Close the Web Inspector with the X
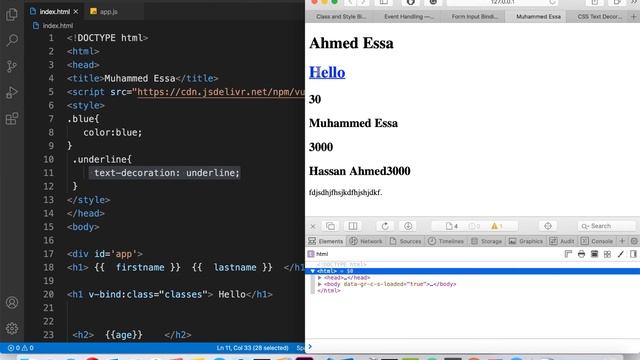Viewport: 640px width, 360px height. coord(313,226)
